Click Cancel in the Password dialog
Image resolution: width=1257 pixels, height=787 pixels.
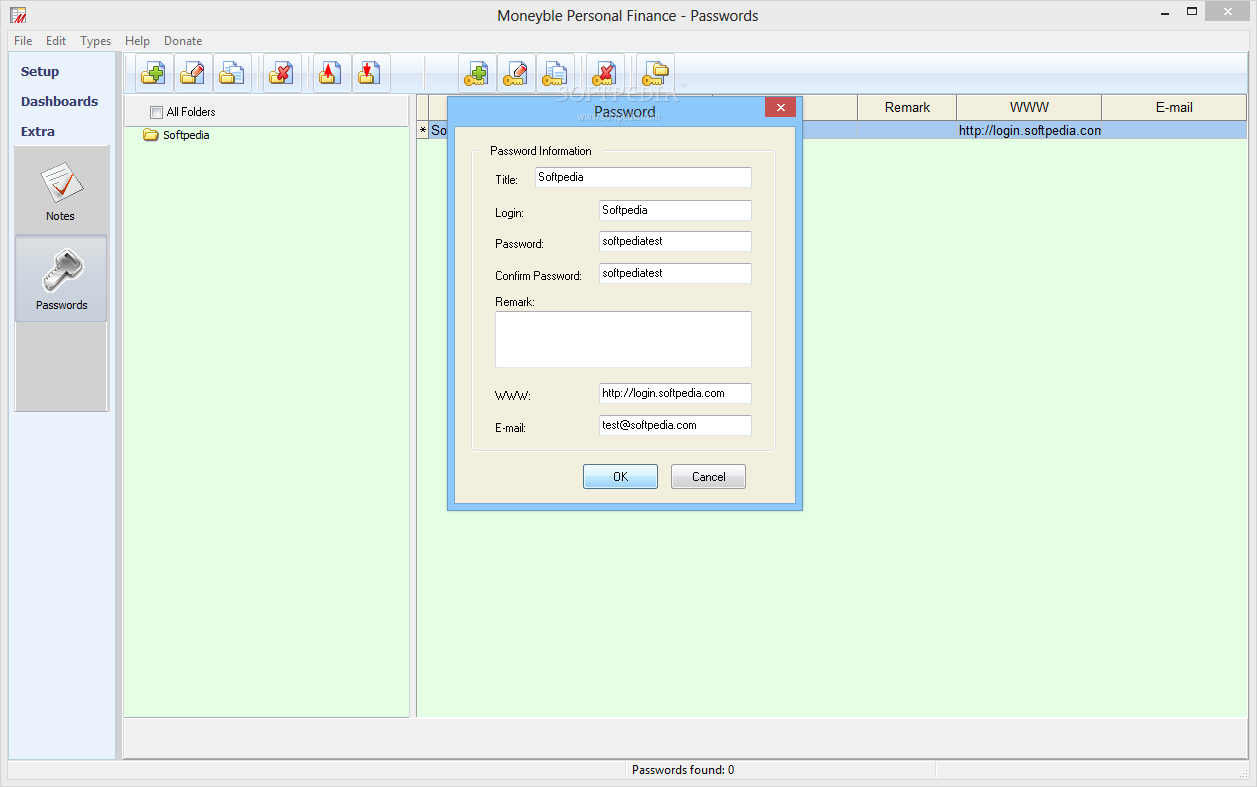[x=708, y=477]
